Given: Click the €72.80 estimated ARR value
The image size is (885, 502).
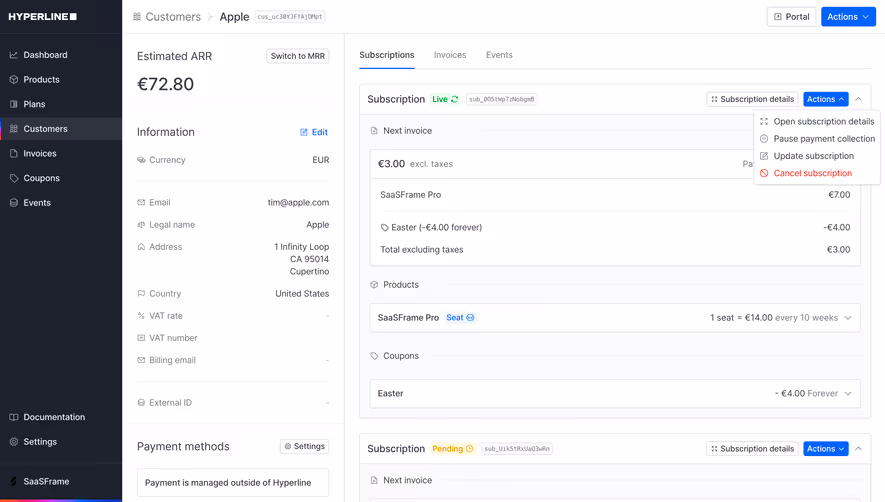Looking at the screenshot, I should [x=165, y=84].
